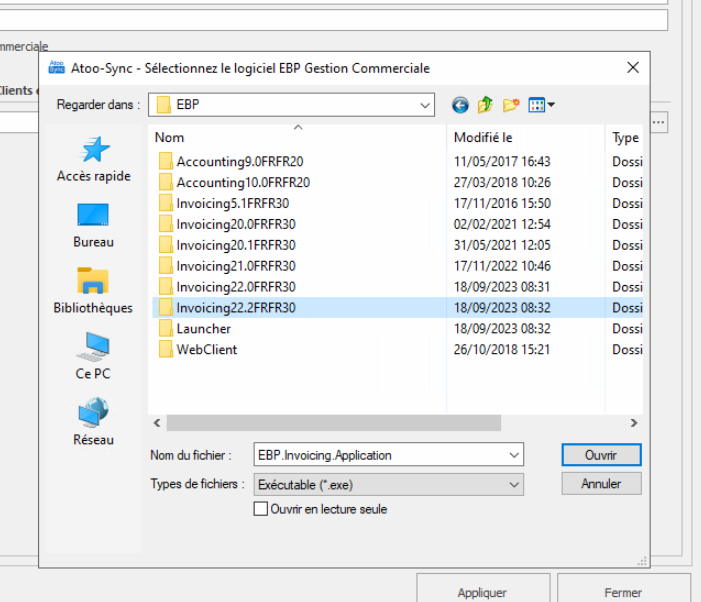Open Ce PC in the places sidebar
This screenshot has height=602, width=701.
coord(93,356)
